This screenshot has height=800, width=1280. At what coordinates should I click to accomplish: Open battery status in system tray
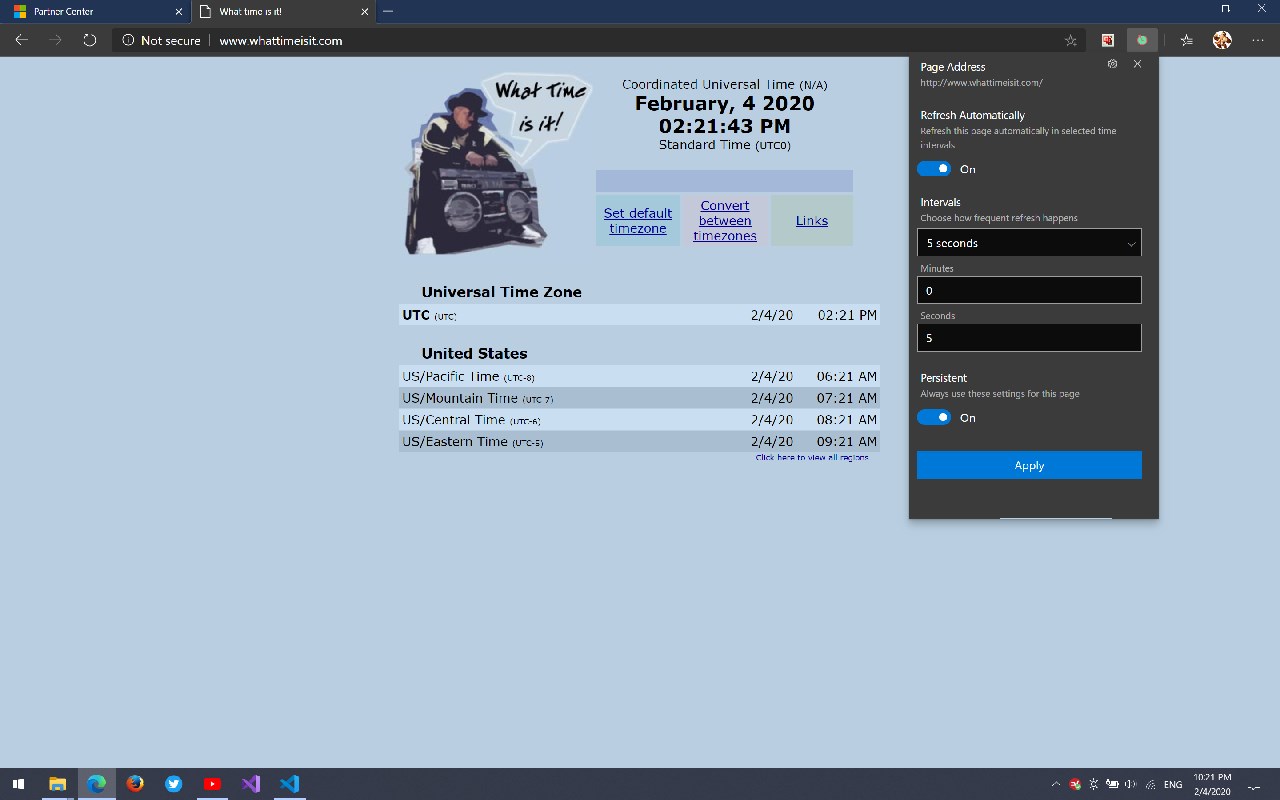pyautogui.click(x=1112, y=785)
